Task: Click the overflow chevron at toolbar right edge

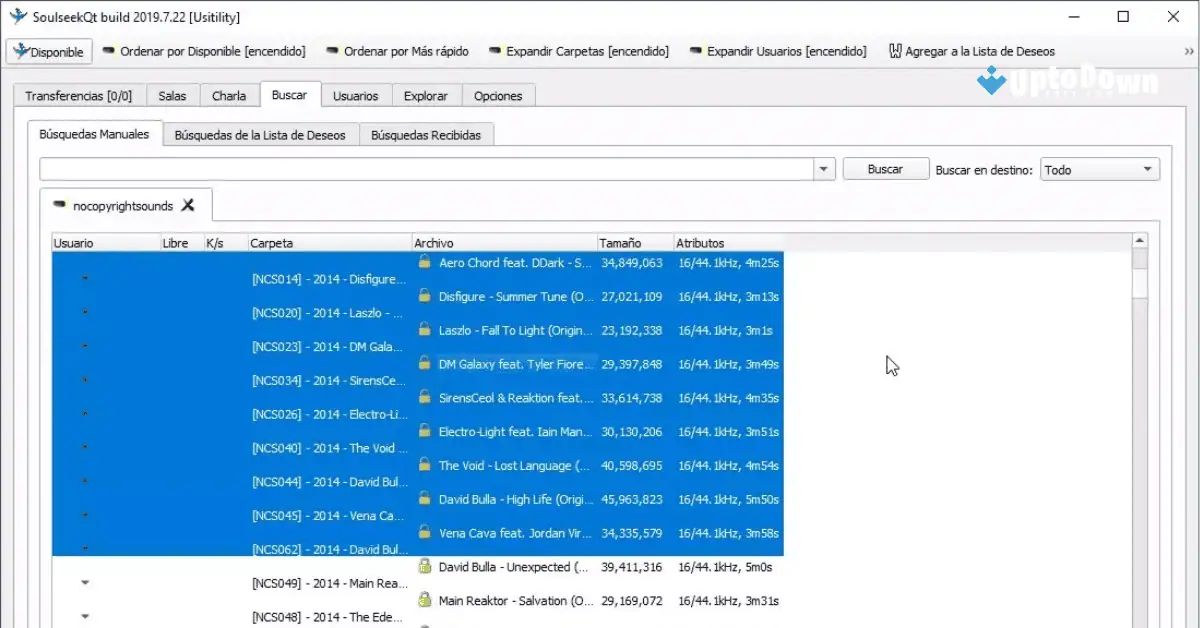Action: coord(1191,50)
